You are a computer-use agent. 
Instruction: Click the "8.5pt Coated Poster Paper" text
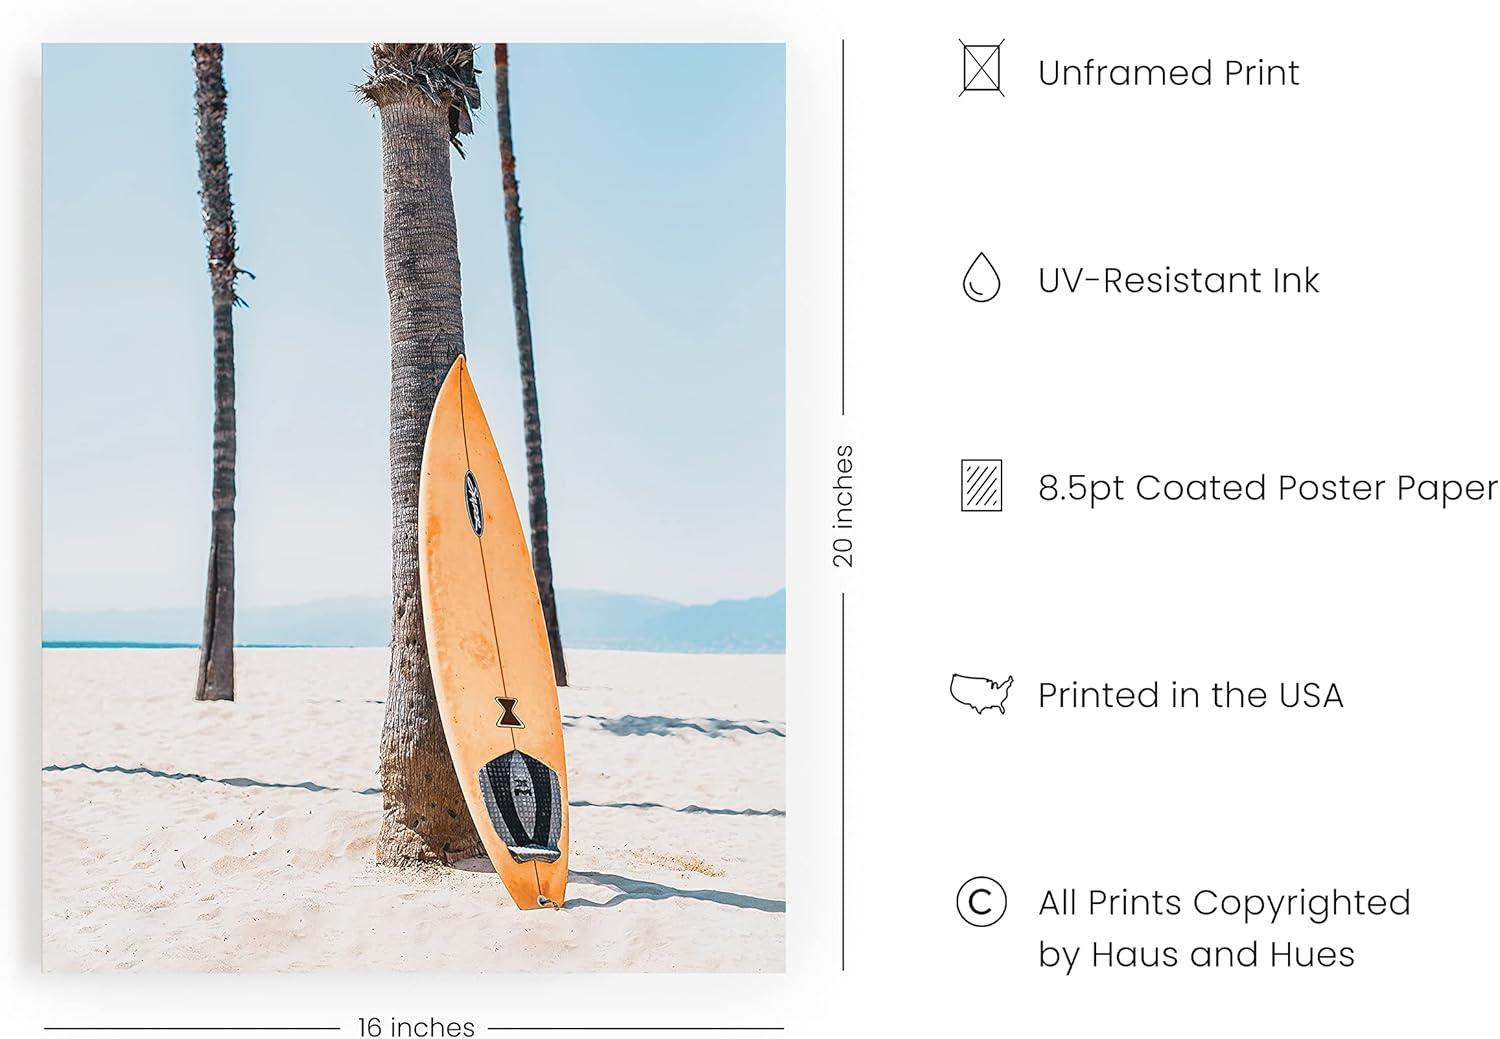[x=1267, y=488]
